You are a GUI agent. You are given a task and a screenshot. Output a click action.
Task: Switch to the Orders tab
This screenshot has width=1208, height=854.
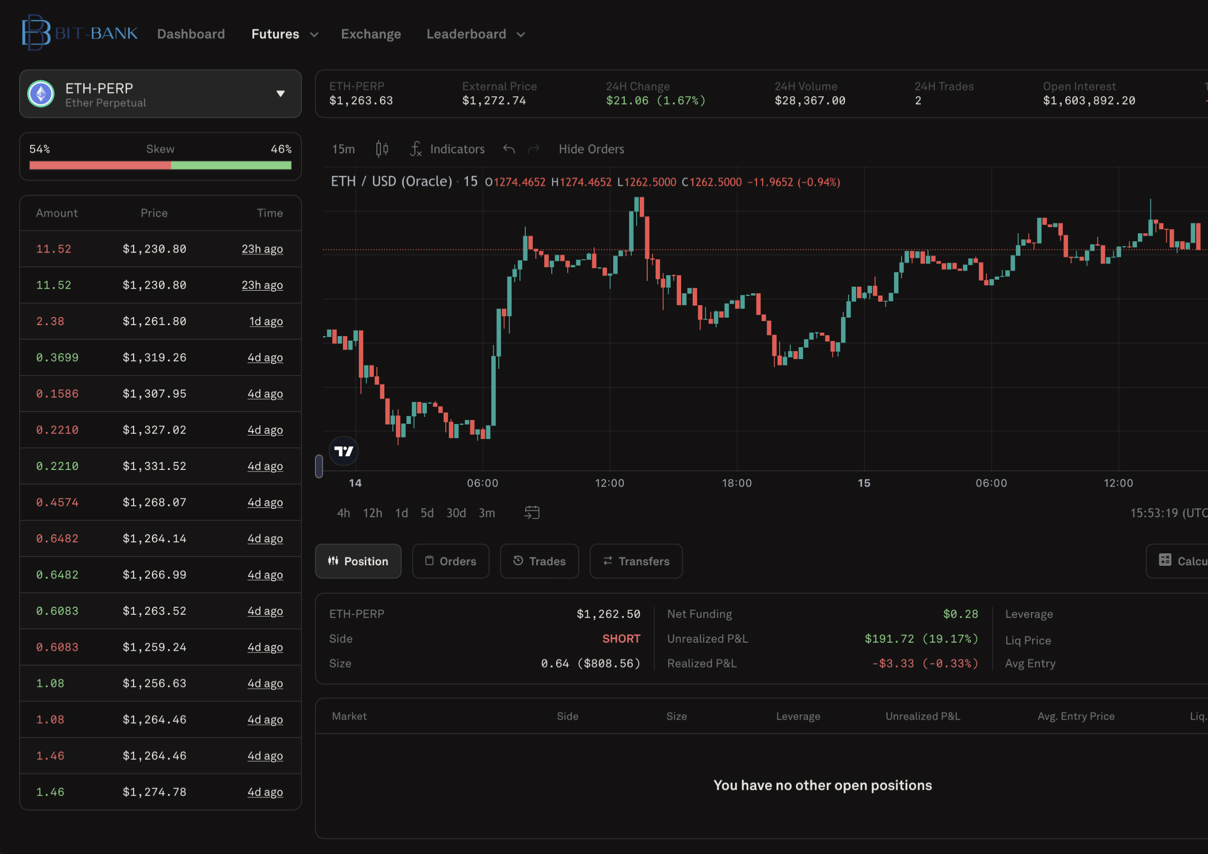coord(450,561)
